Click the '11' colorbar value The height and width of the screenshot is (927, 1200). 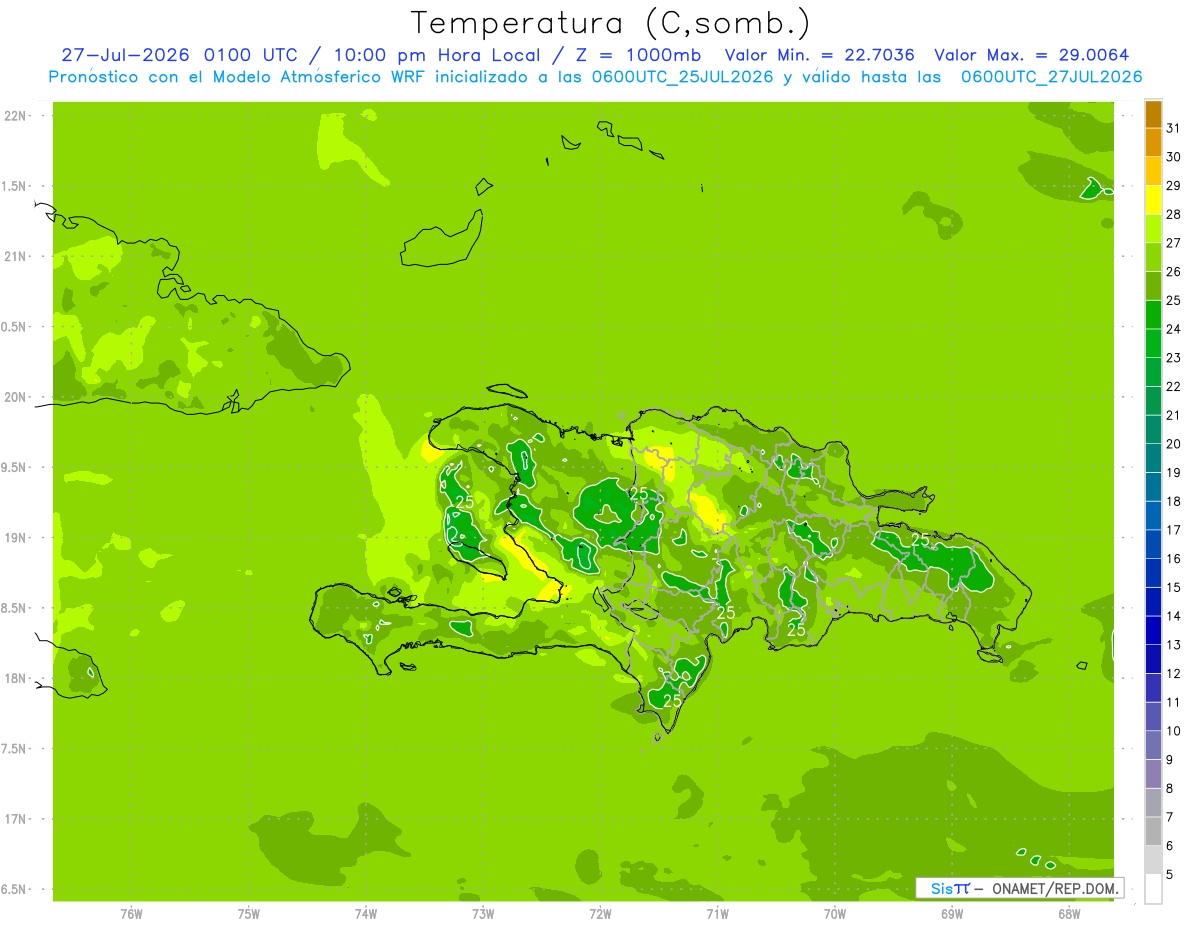tap(1173, 702)
